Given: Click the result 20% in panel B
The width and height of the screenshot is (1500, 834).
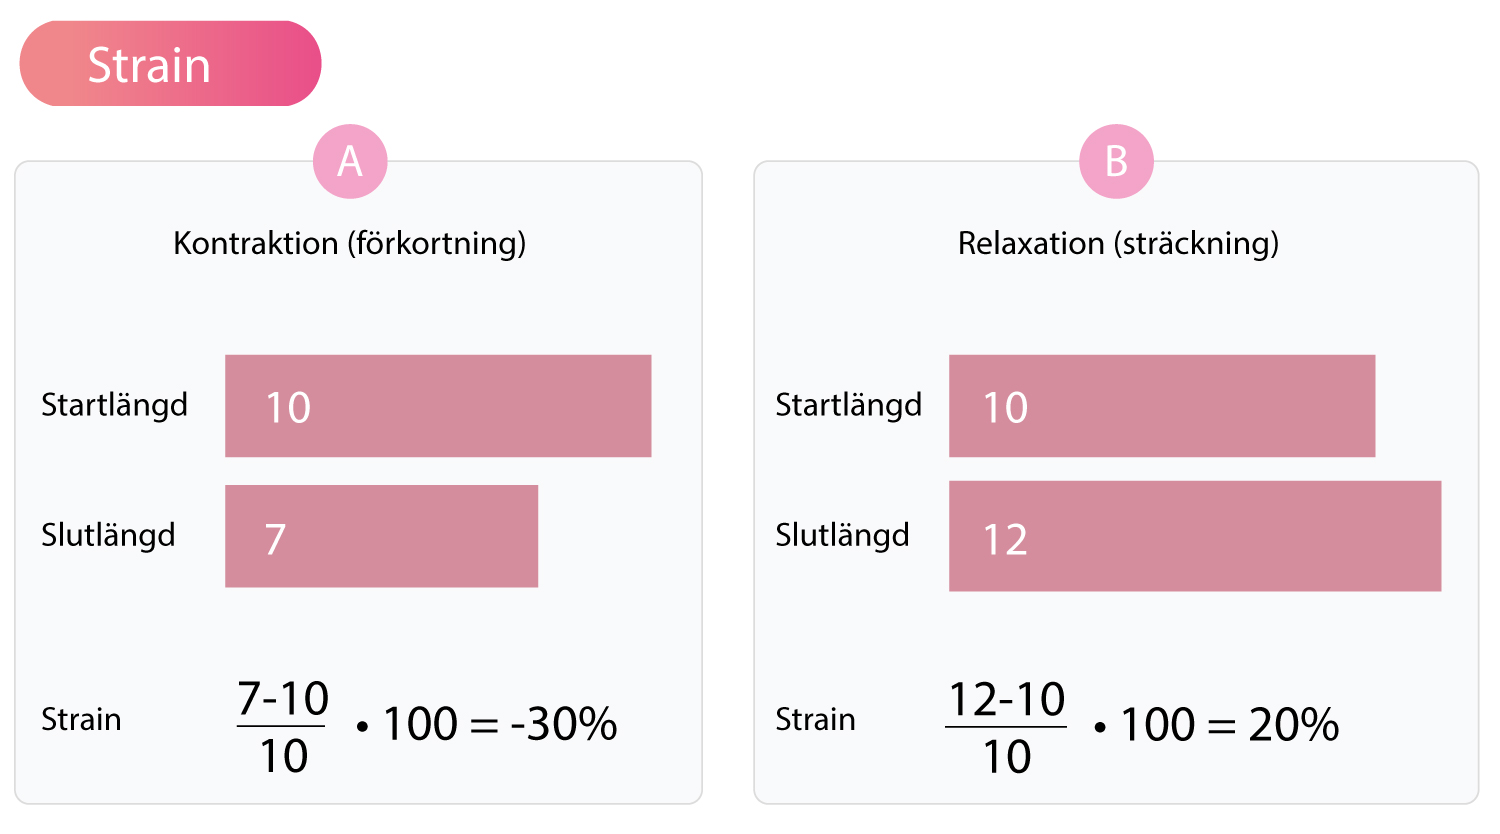Looking at the screenshot, I should pyautogui.click(x=1294, y=725).
